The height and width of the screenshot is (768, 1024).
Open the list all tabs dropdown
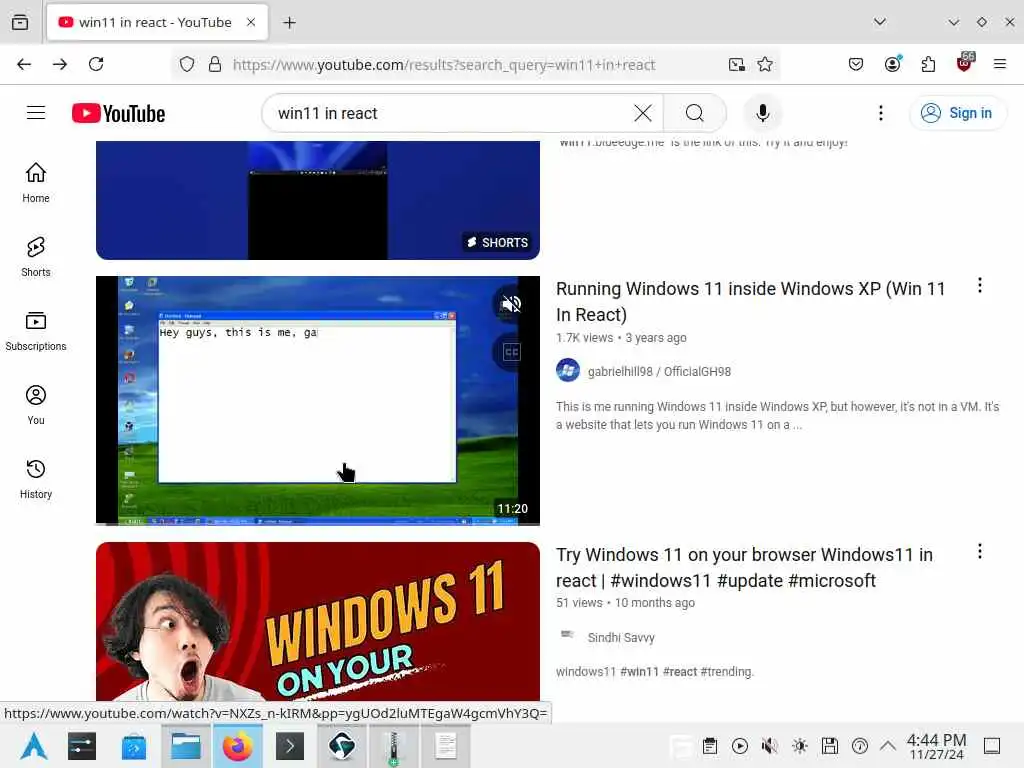(x=880, y=22)
